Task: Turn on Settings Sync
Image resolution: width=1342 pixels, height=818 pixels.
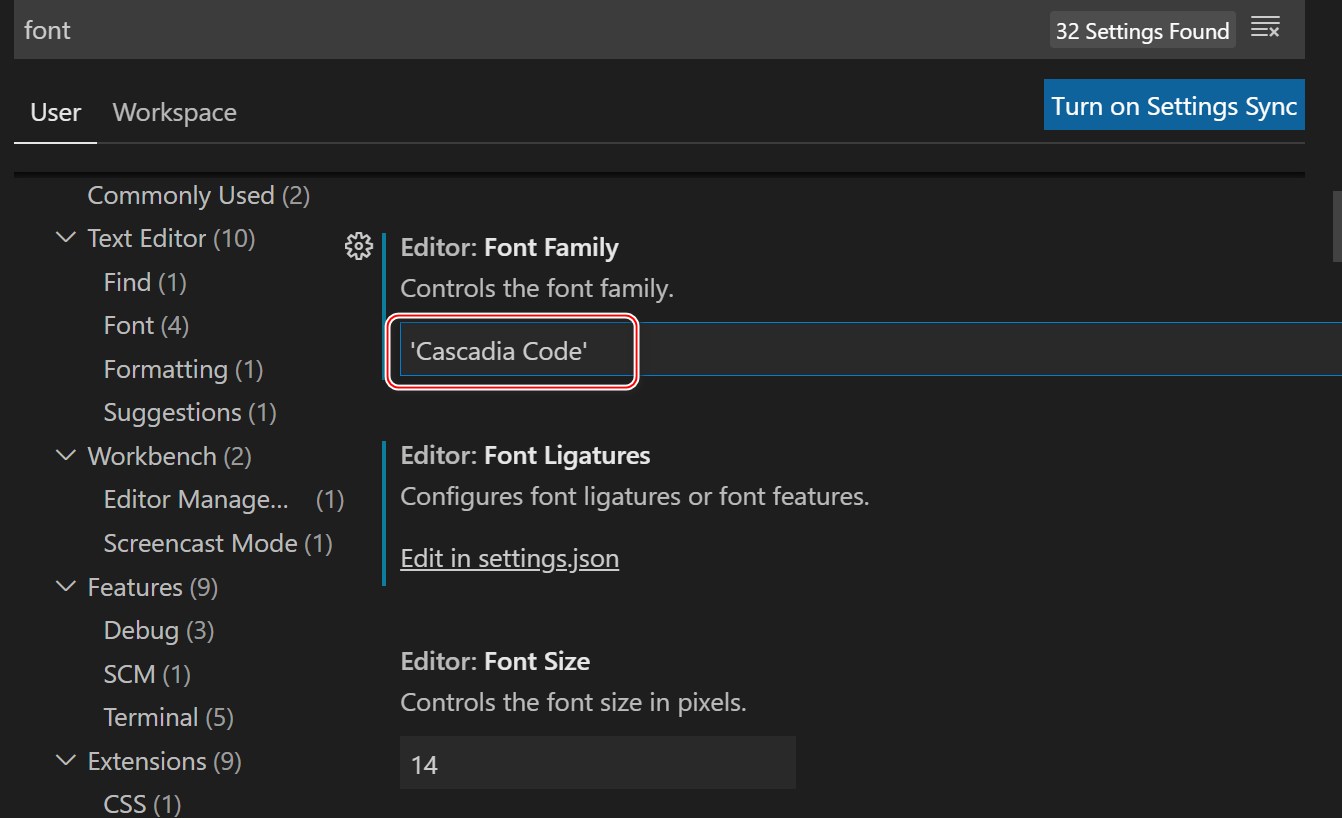Action: pos(1174,105)
